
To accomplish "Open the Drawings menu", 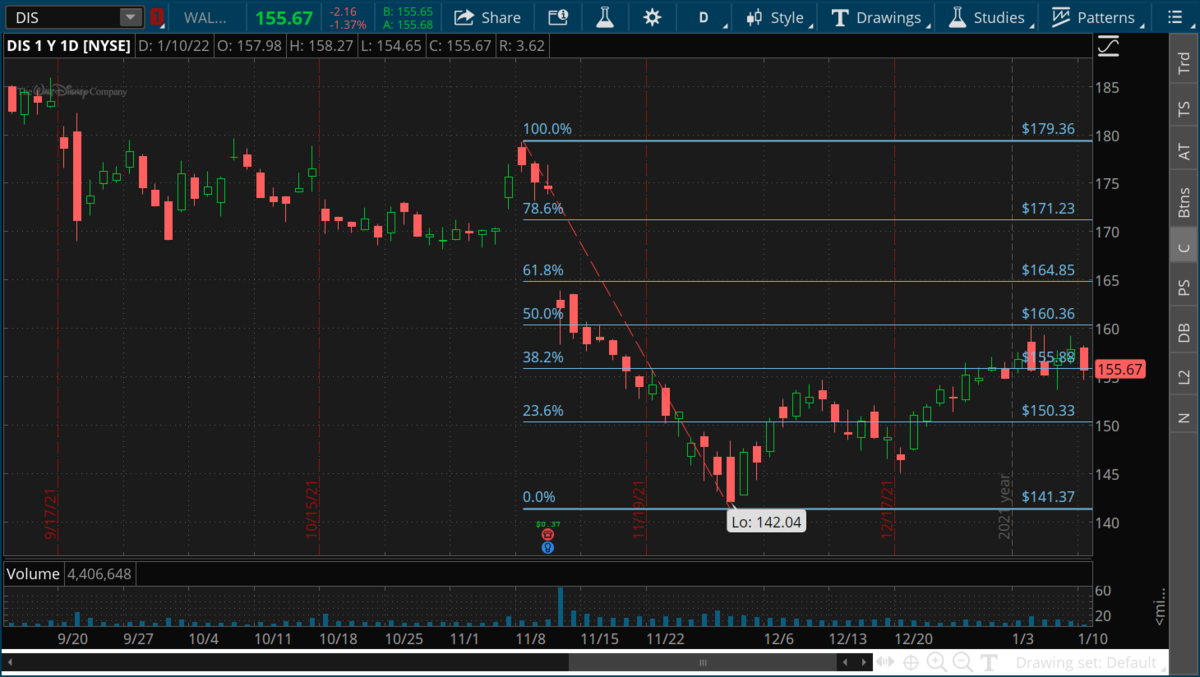I will click(878, 17).
